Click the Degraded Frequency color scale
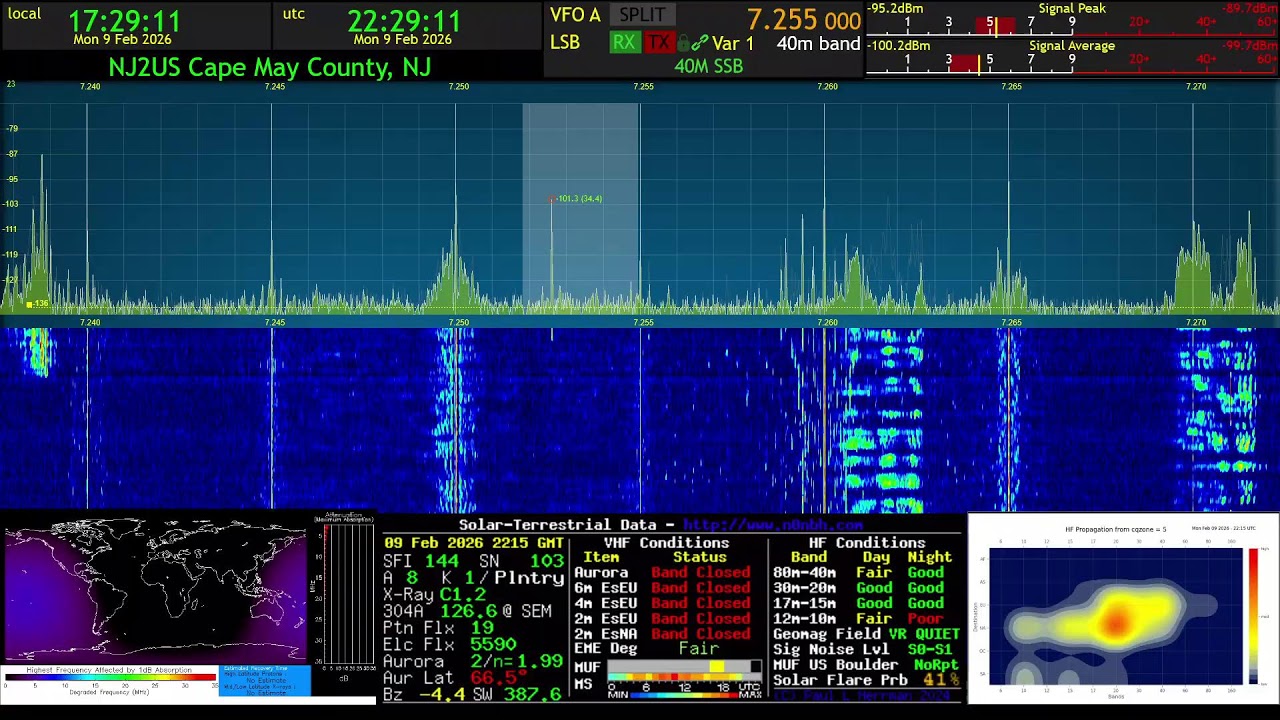The width and height of the screenshot is (1280, 720). 110,677
